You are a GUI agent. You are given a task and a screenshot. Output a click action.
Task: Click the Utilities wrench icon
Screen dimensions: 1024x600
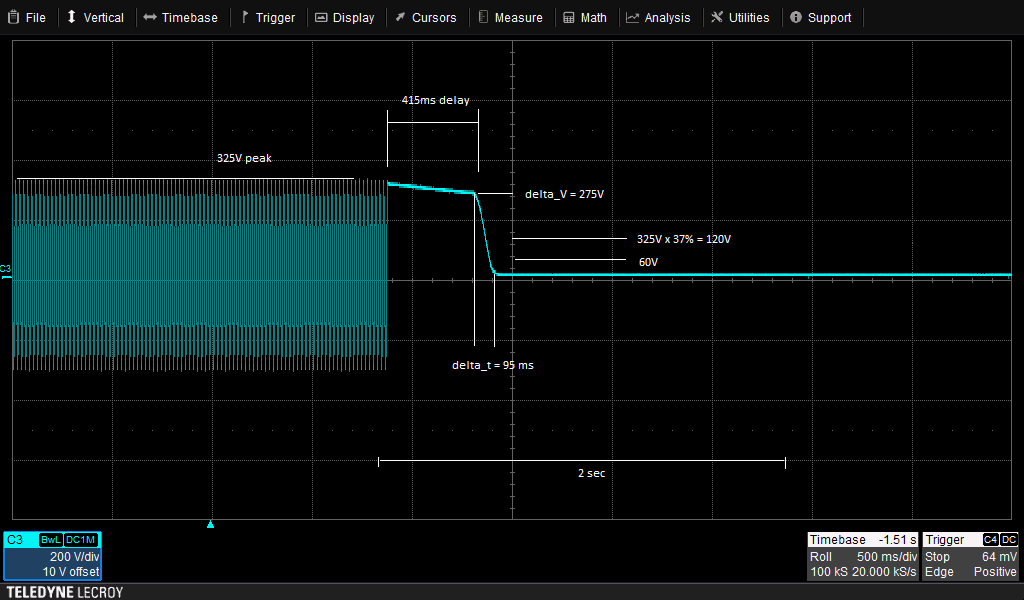[716, 17]
